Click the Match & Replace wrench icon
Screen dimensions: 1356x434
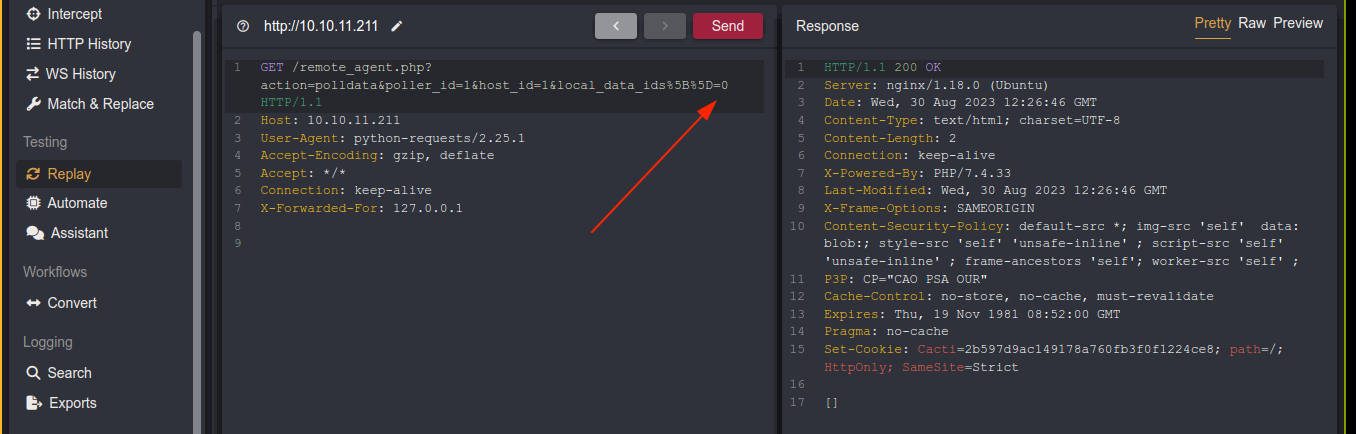(33, 104)
